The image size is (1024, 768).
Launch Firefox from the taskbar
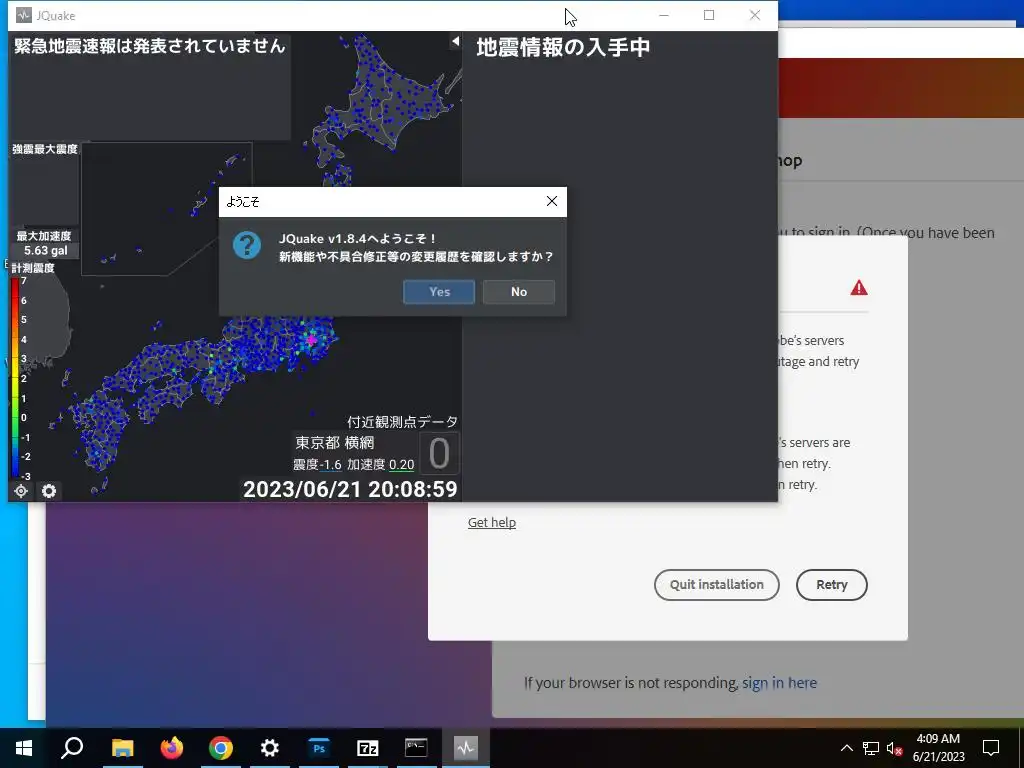172,748
